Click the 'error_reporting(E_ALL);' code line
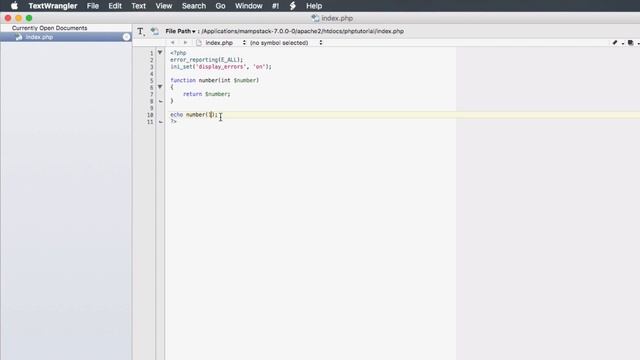The image size is (640, 360). 207,60
